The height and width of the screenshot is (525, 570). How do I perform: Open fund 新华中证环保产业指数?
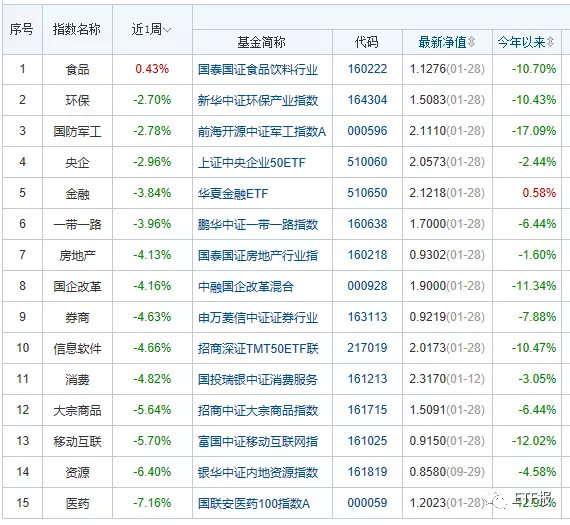[x=258, y=100]
